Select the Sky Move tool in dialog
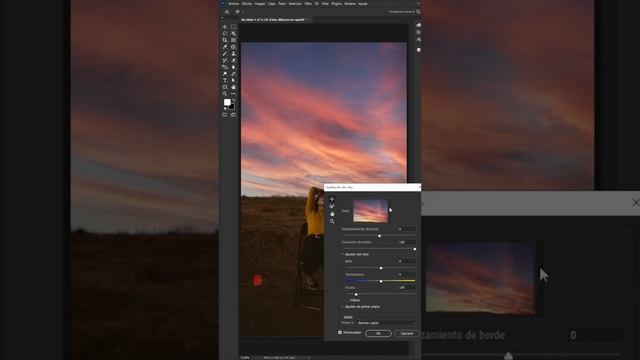640x360 pixels. [332, 199]
